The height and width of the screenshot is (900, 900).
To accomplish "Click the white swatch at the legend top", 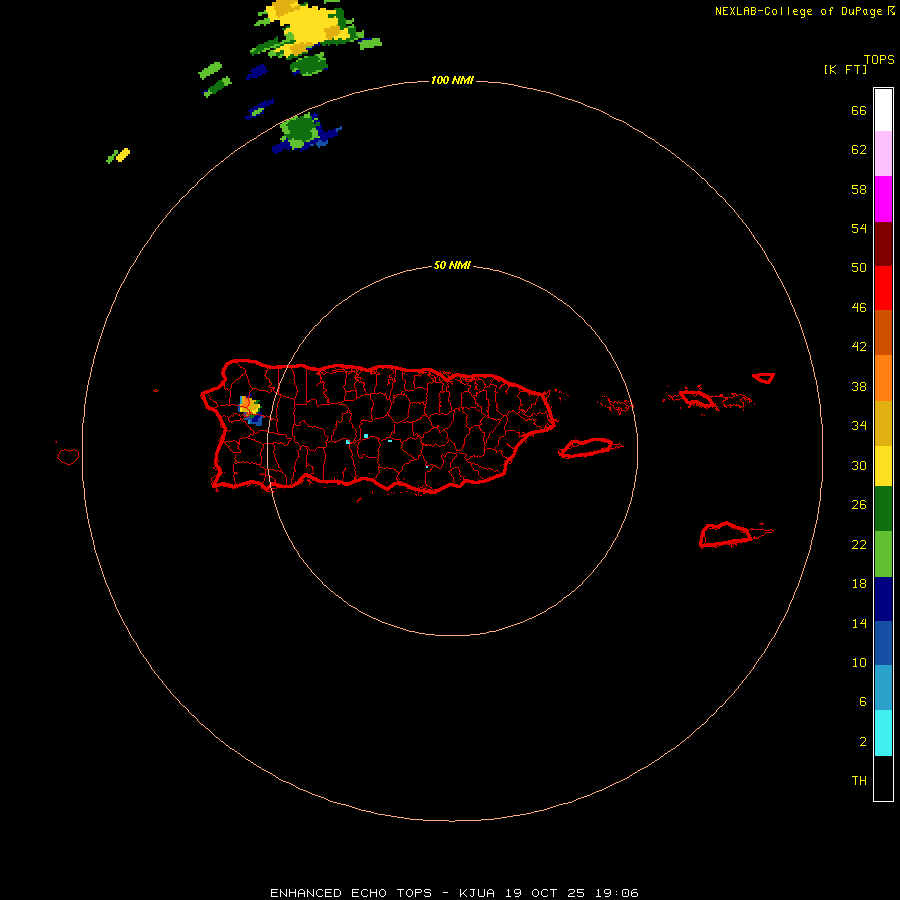I will click(x=883, y=110).
